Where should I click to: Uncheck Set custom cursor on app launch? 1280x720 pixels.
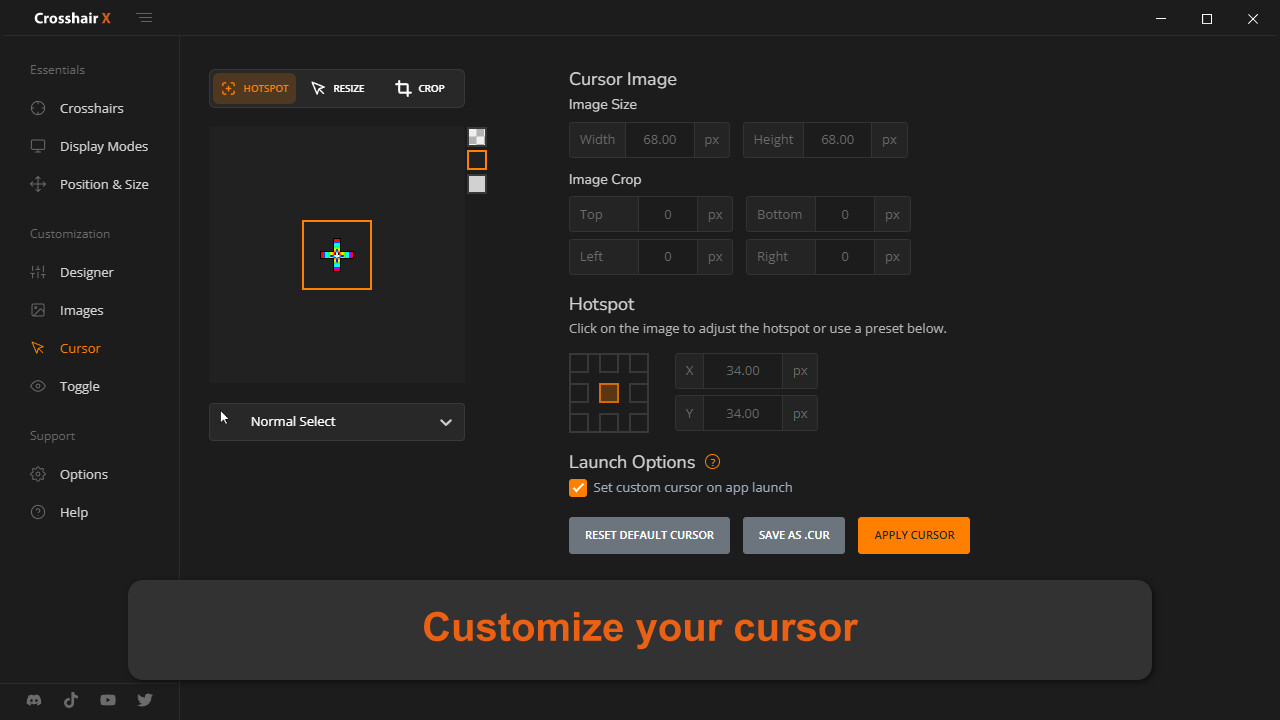coord(578,488)
